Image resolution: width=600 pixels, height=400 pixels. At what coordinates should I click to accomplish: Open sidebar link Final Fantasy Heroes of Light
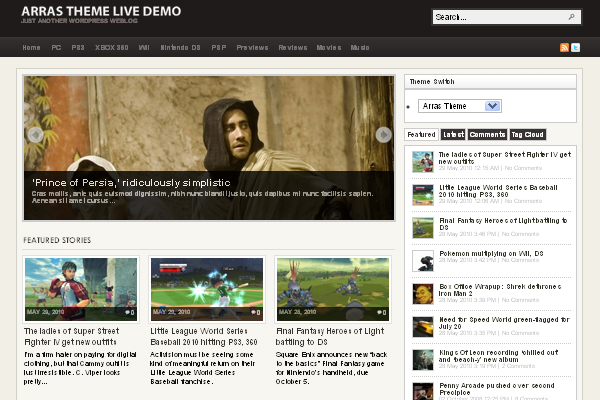(503, 224)
